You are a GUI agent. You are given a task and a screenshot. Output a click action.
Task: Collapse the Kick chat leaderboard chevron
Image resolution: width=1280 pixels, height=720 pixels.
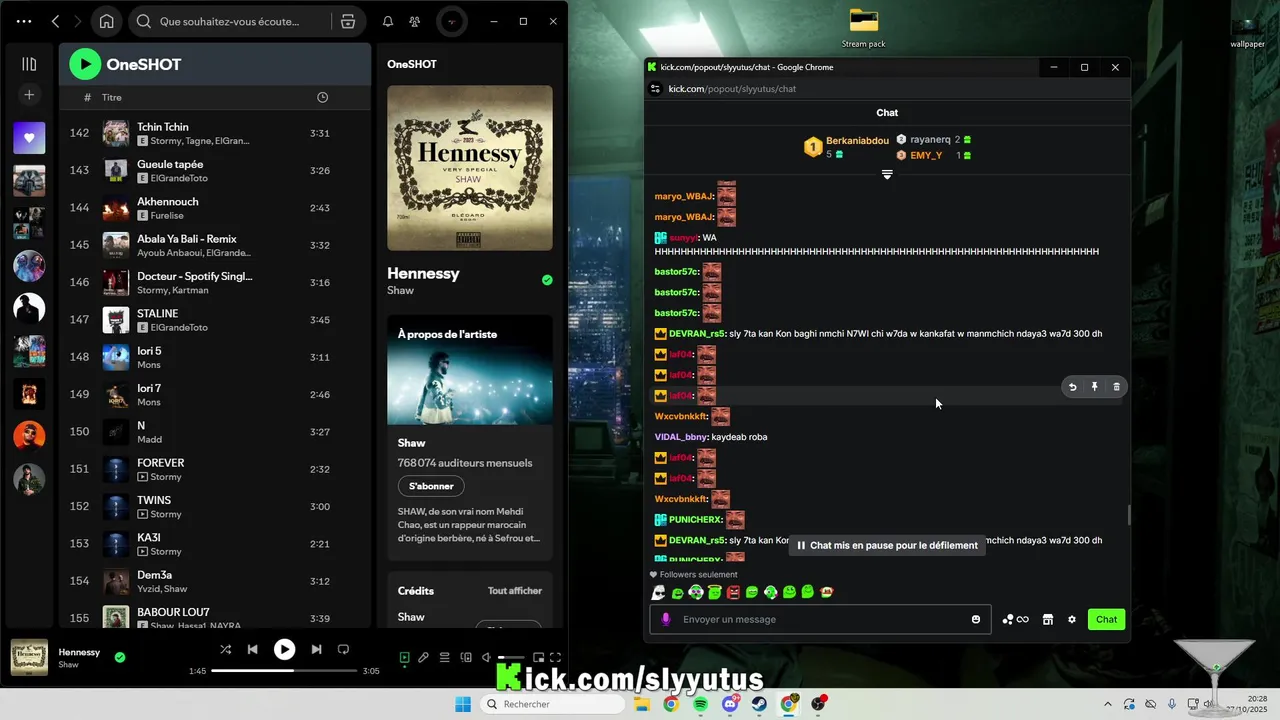click(887, 175)
